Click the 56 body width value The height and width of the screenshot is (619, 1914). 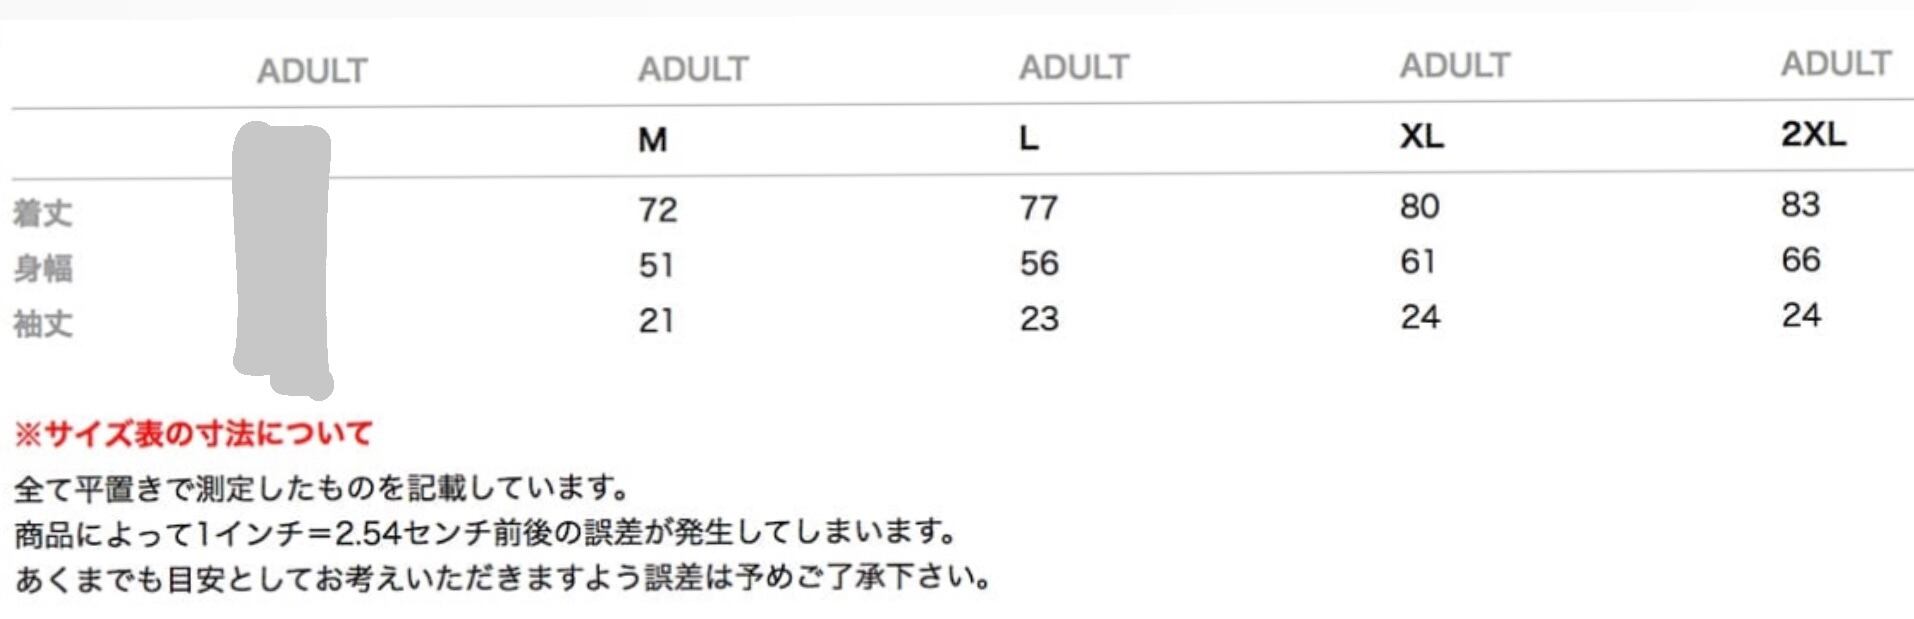(x=1038, y=263)
